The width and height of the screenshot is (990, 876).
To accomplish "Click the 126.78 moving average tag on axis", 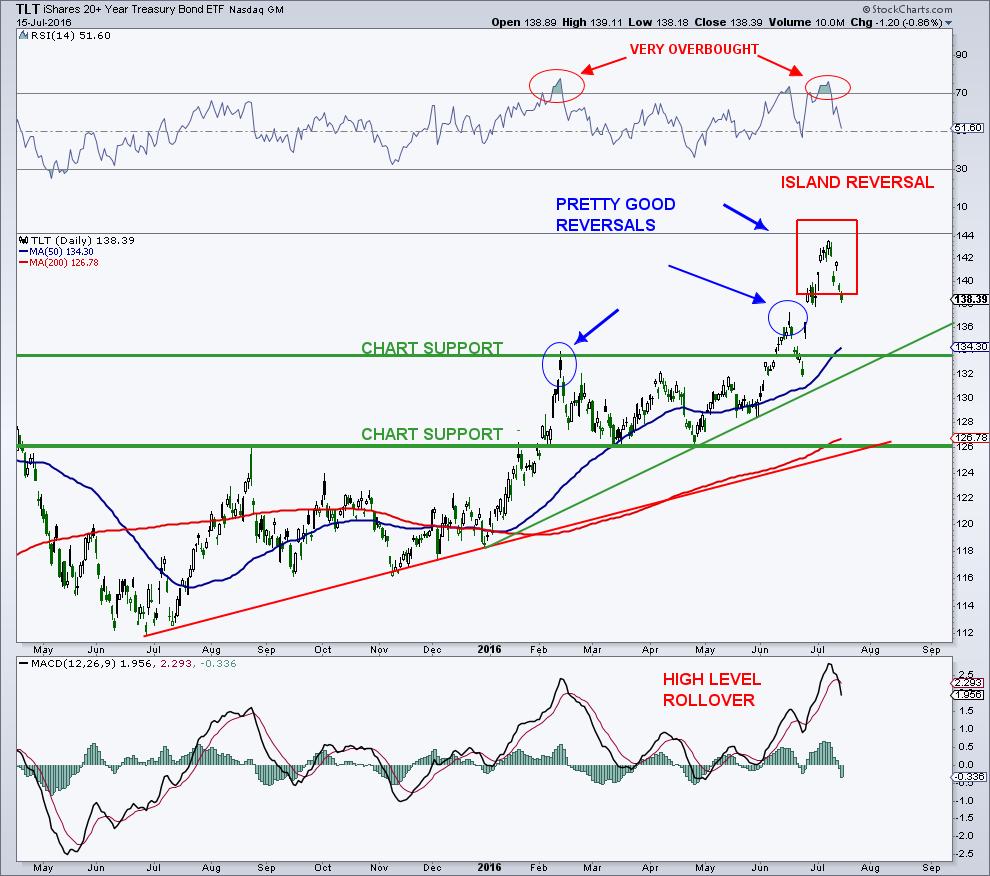I will coord(969,437).
